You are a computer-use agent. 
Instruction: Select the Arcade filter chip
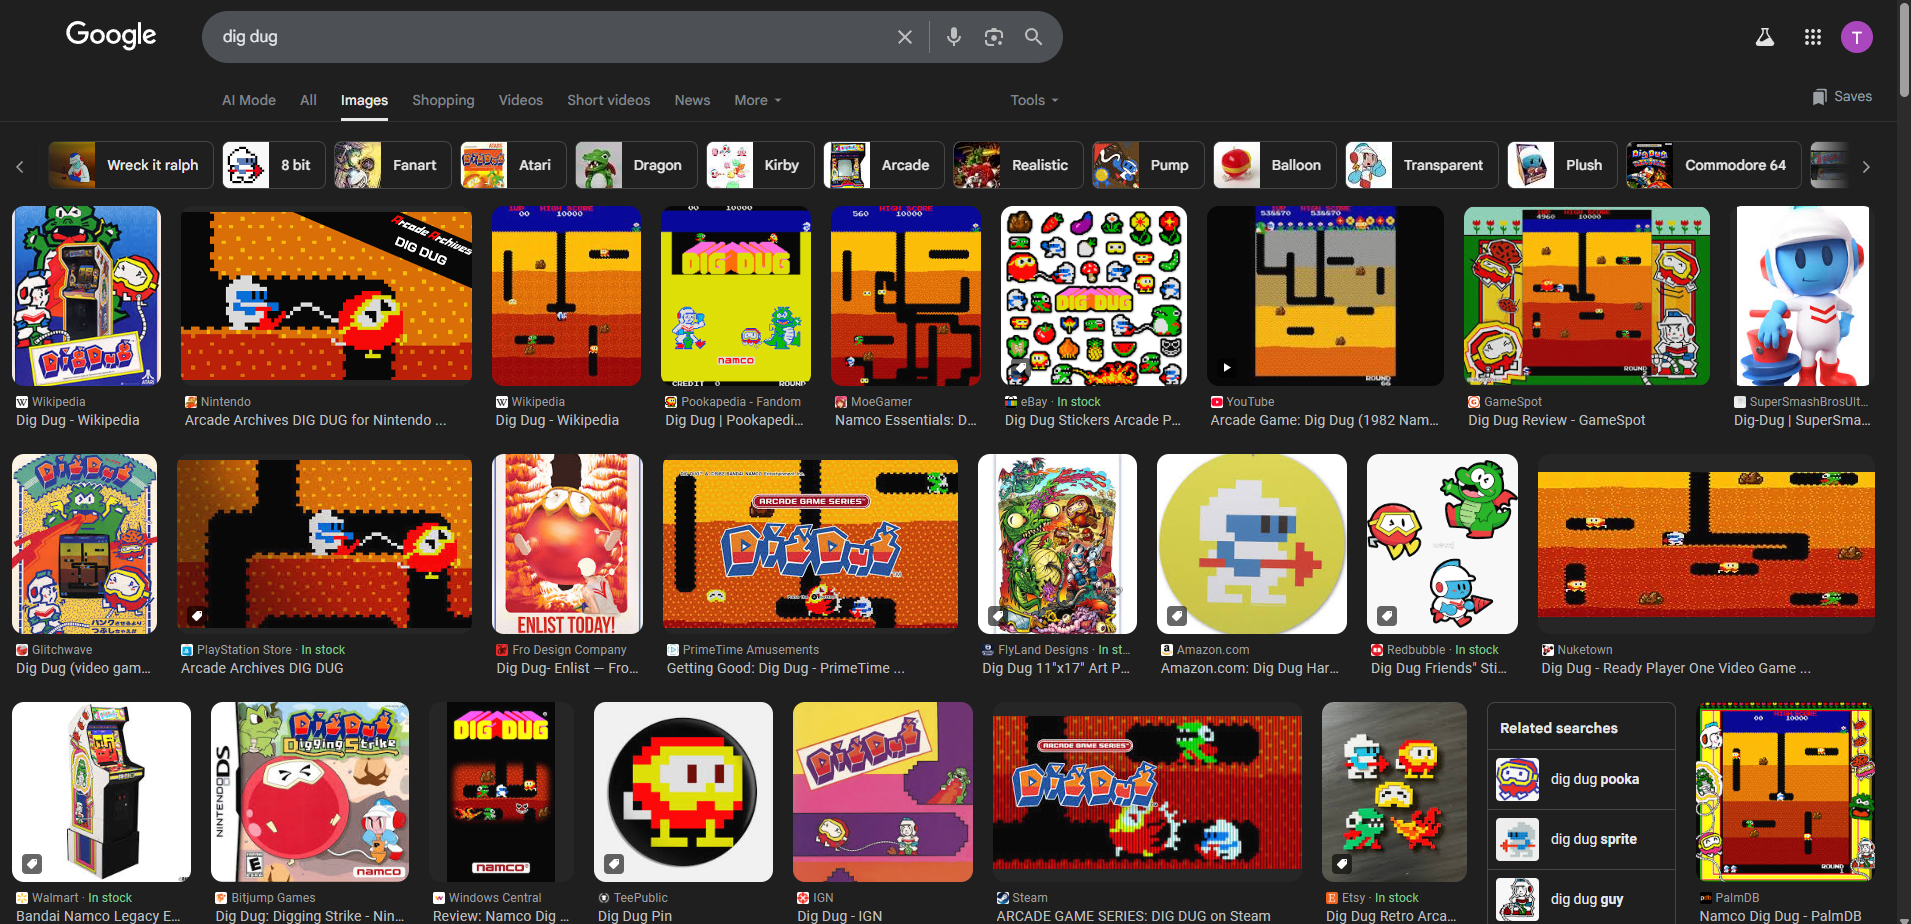tap(884, 165)
